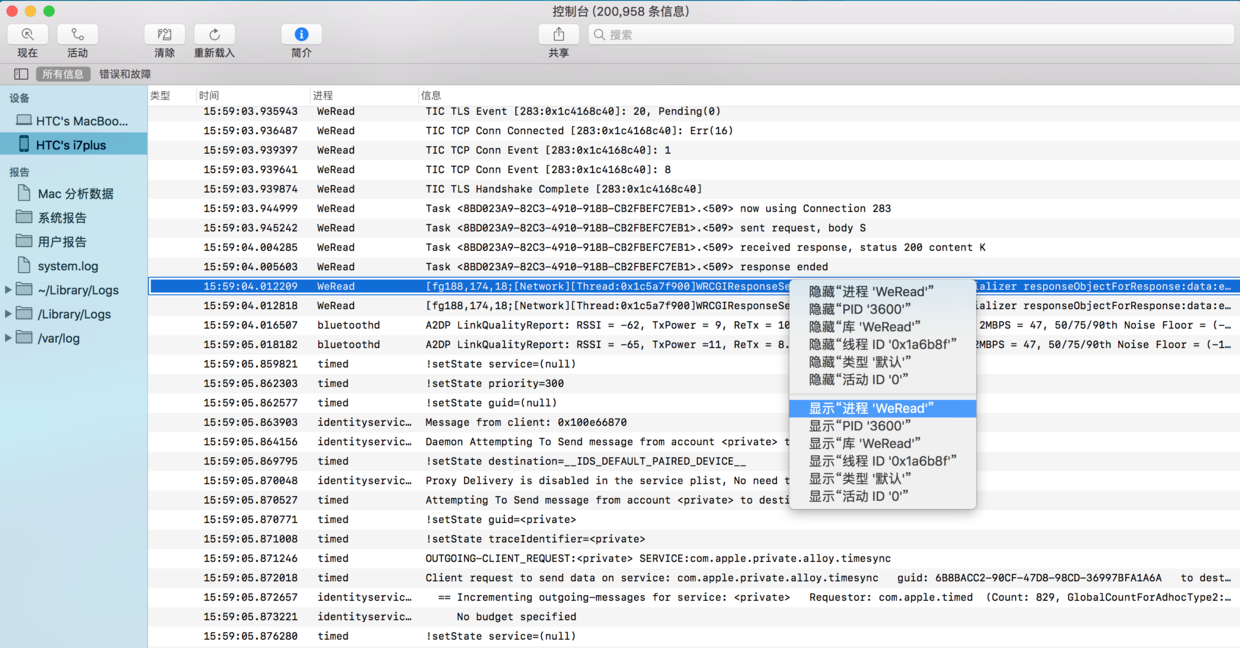This screenshot has height=648, width=1240.
Task: Select the bluetoothd A2DP log row
Action: click(x=600, y=324)
